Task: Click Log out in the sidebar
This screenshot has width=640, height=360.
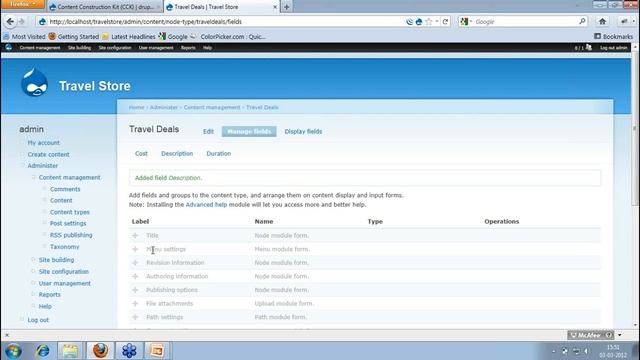Action: click(x=38, y=320)
